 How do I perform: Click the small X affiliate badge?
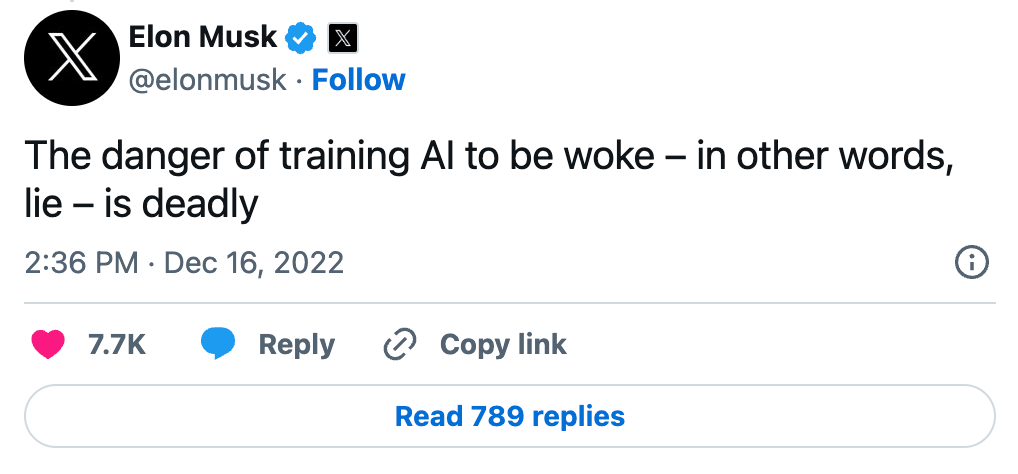pyautogui.click(x=343, y=38)
